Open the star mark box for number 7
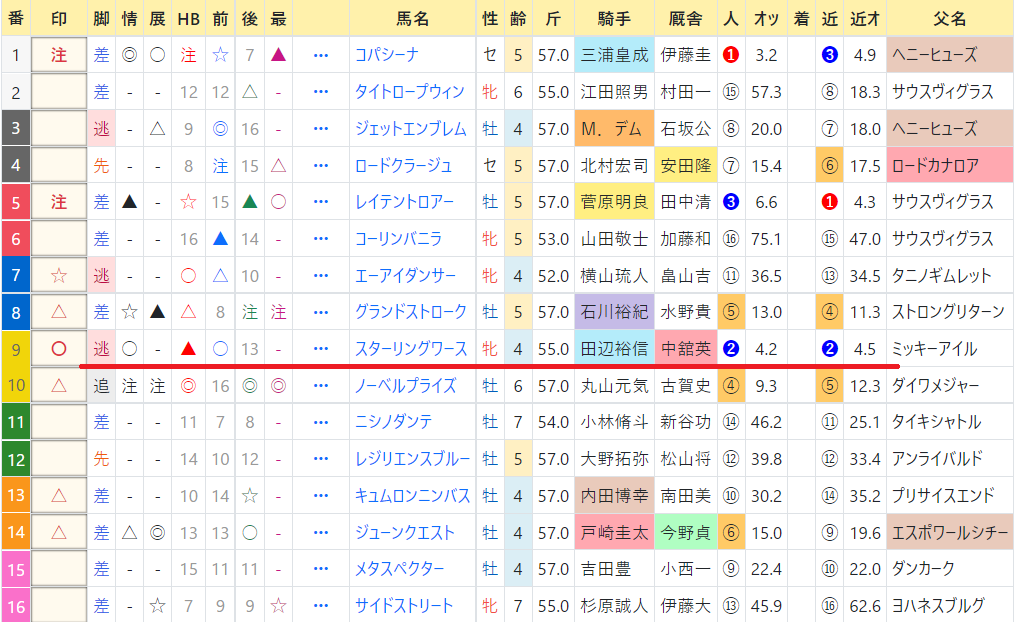This screenshot has height=622, width=1014. coord(59,276)
